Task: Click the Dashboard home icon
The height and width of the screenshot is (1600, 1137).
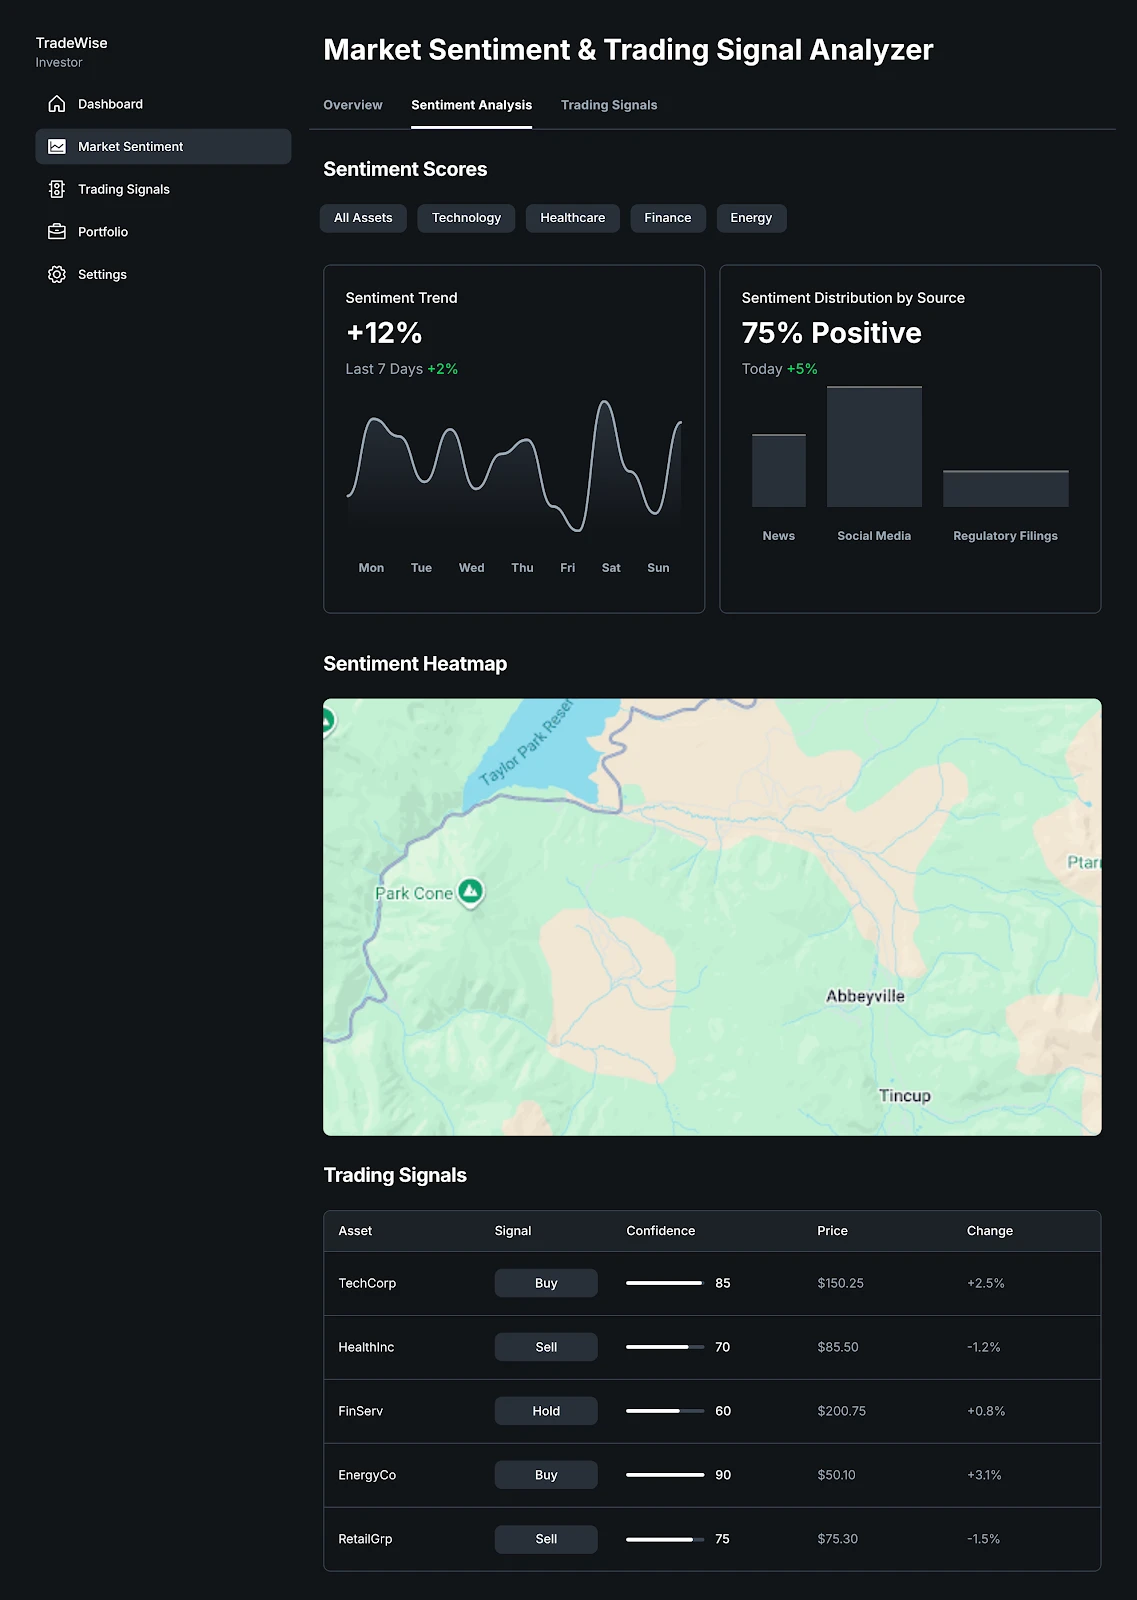Action: point(57,104)
